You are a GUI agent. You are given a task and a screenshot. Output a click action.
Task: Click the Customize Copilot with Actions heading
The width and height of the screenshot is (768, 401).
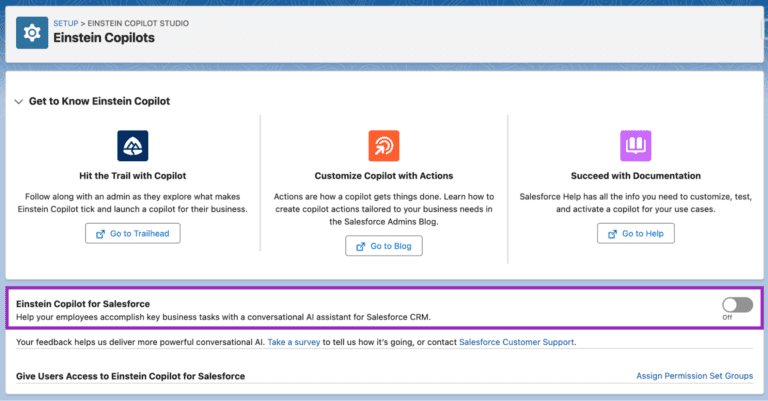(384, 175)
